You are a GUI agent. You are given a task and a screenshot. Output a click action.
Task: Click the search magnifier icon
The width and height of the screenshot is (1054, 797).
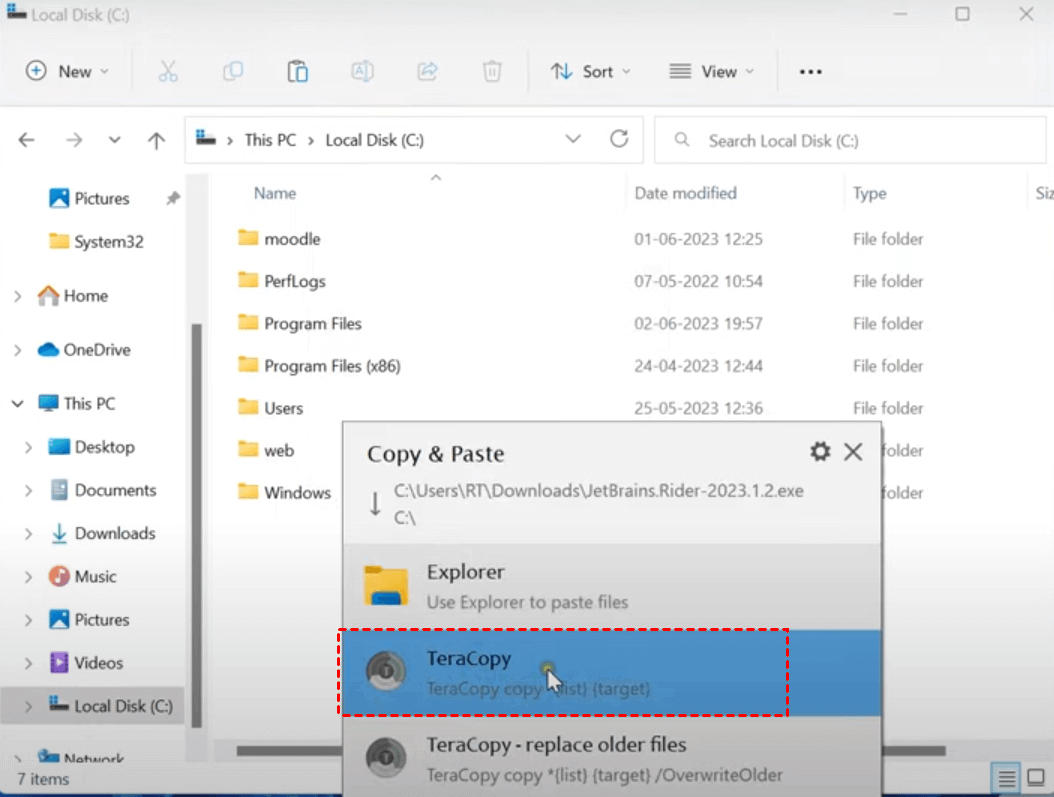pos(682,140)
